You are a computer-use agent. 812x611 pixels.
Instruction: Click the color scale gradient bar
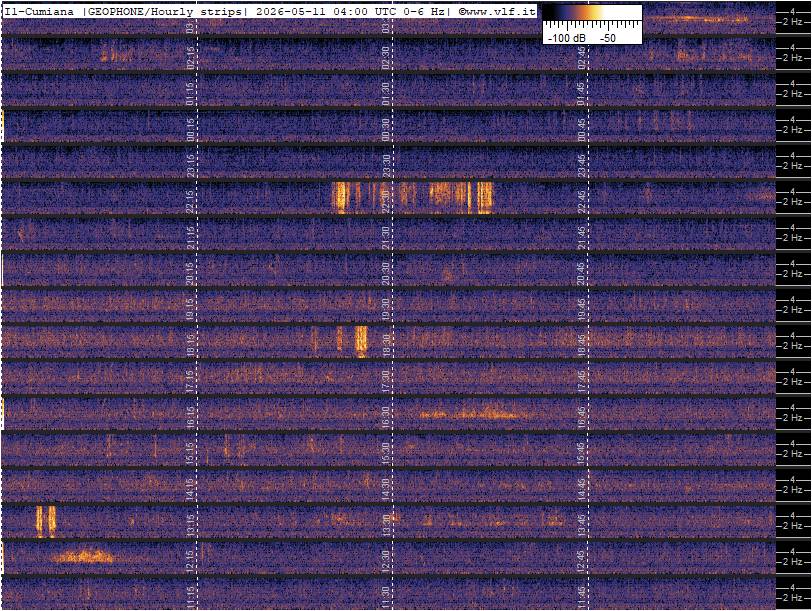[592, 13]
